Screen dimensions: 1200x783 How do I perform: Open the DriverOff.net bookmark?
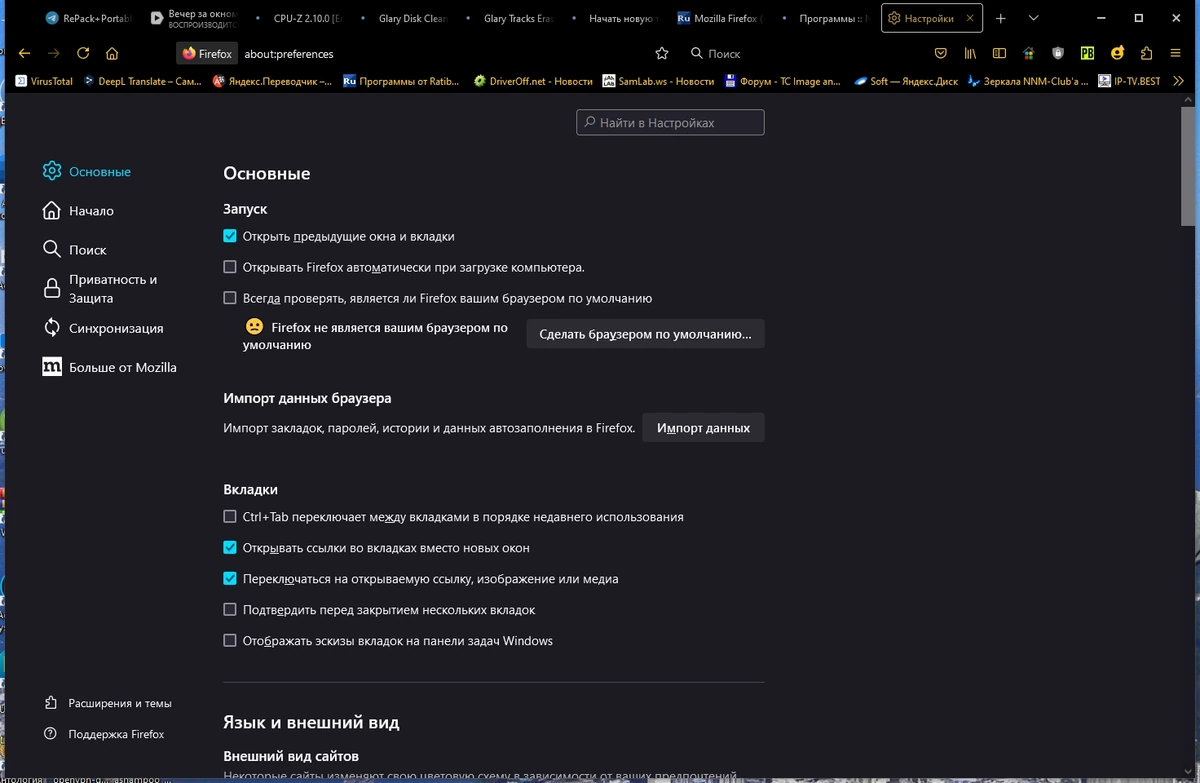[x=533, y=81]
